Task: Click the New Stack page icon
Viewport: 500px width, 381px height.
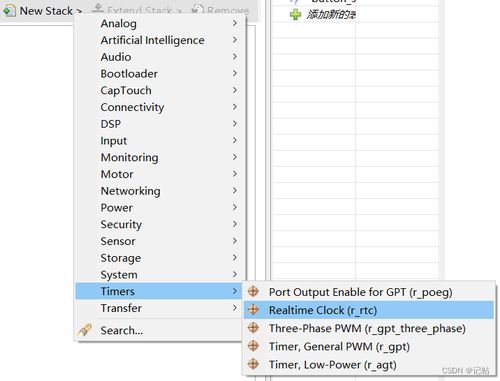Action: pyautogui.click(x=9, y=11)
